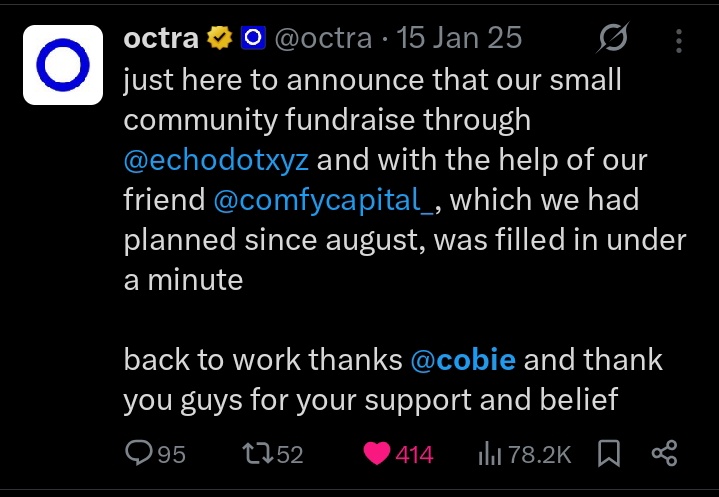Viewport: 719px width, 497px height.
Task: Click the blue square affiliate badge
Action: pyautogui.click(x=252, y=39)
